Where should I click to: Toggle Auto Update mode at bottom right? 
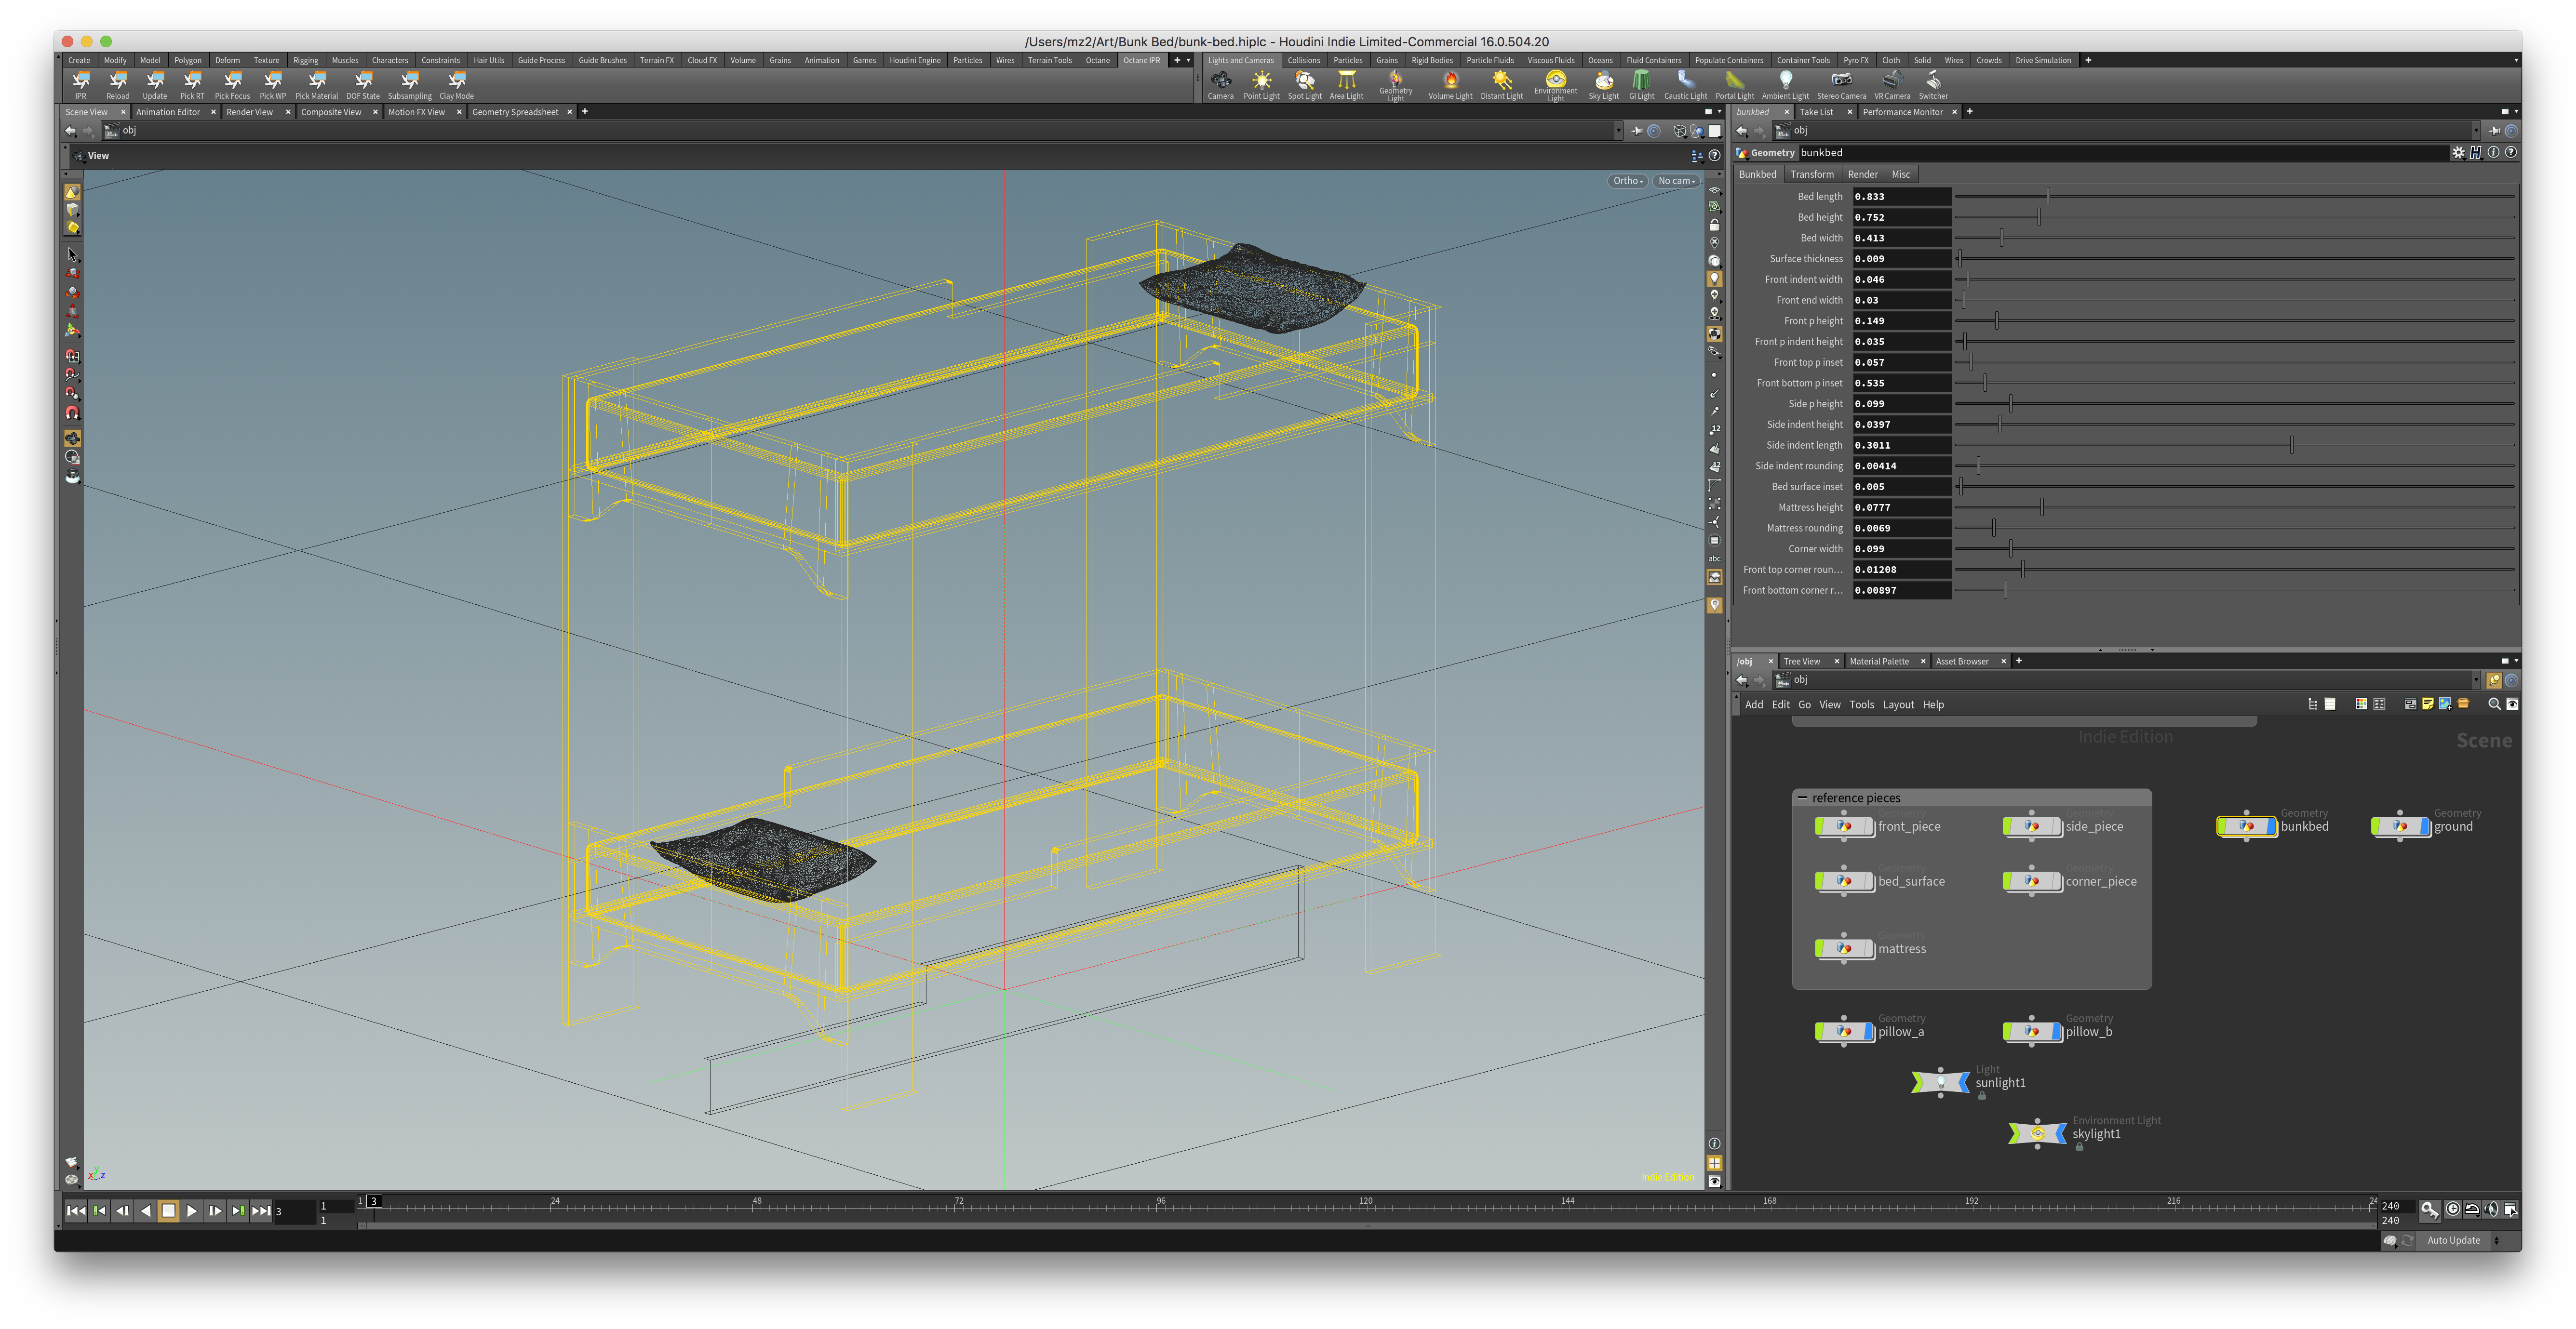coord(2453,1240)
